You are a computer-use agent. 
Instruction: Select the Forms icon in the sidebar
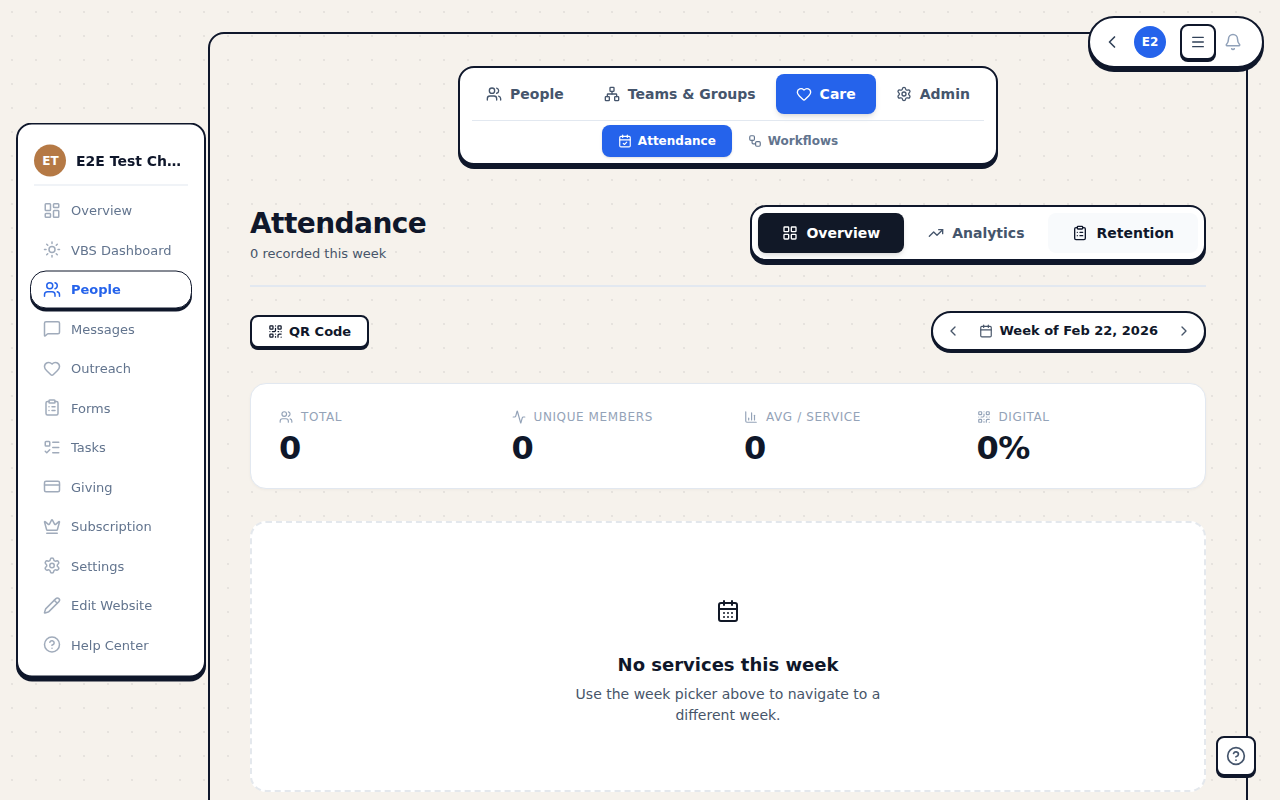coord(51,408)
